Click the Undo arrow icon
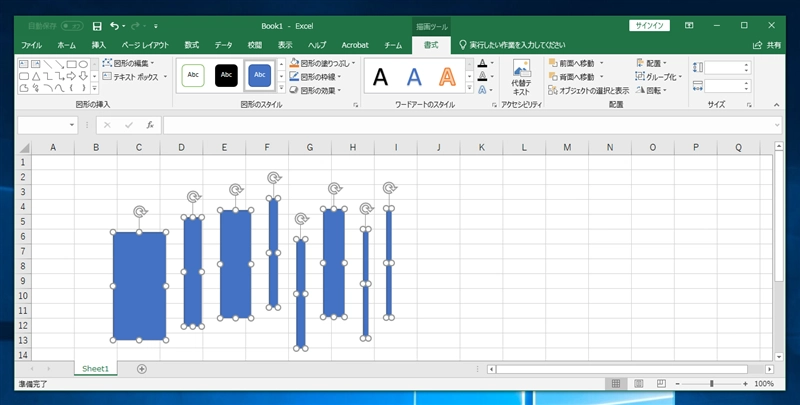 pyautogui.click(x=115, y=25)
